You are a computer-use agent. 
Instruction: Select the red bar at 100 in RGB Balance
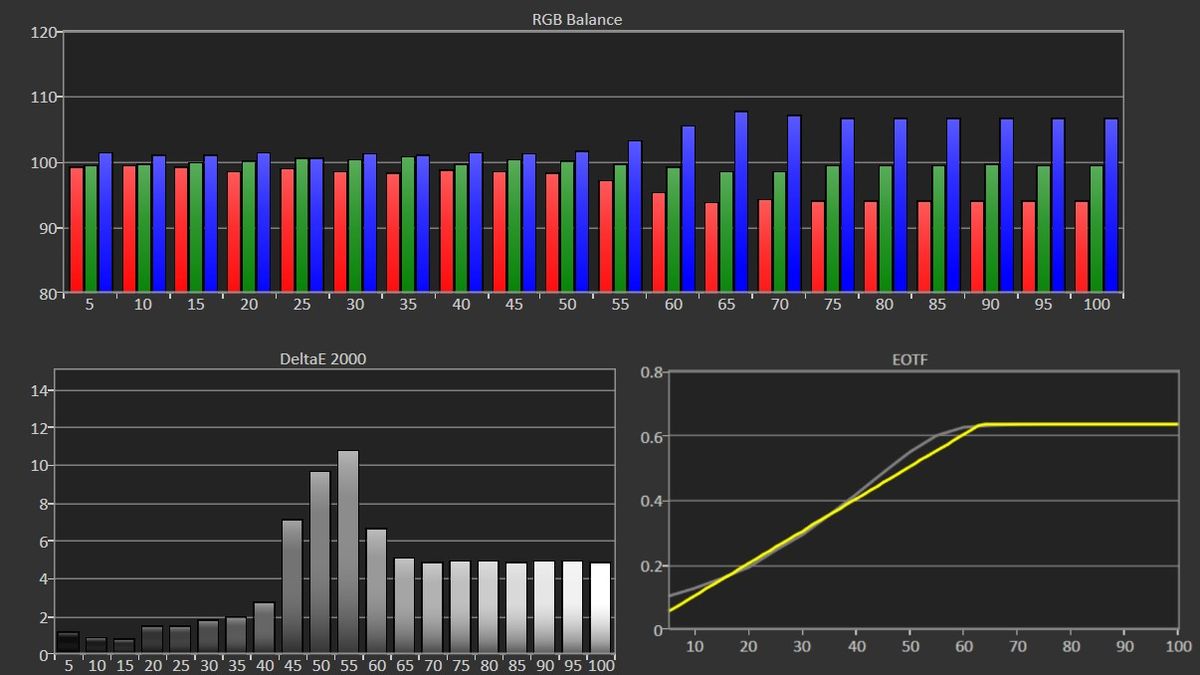pyautogui.click(x=1081, y=247)
